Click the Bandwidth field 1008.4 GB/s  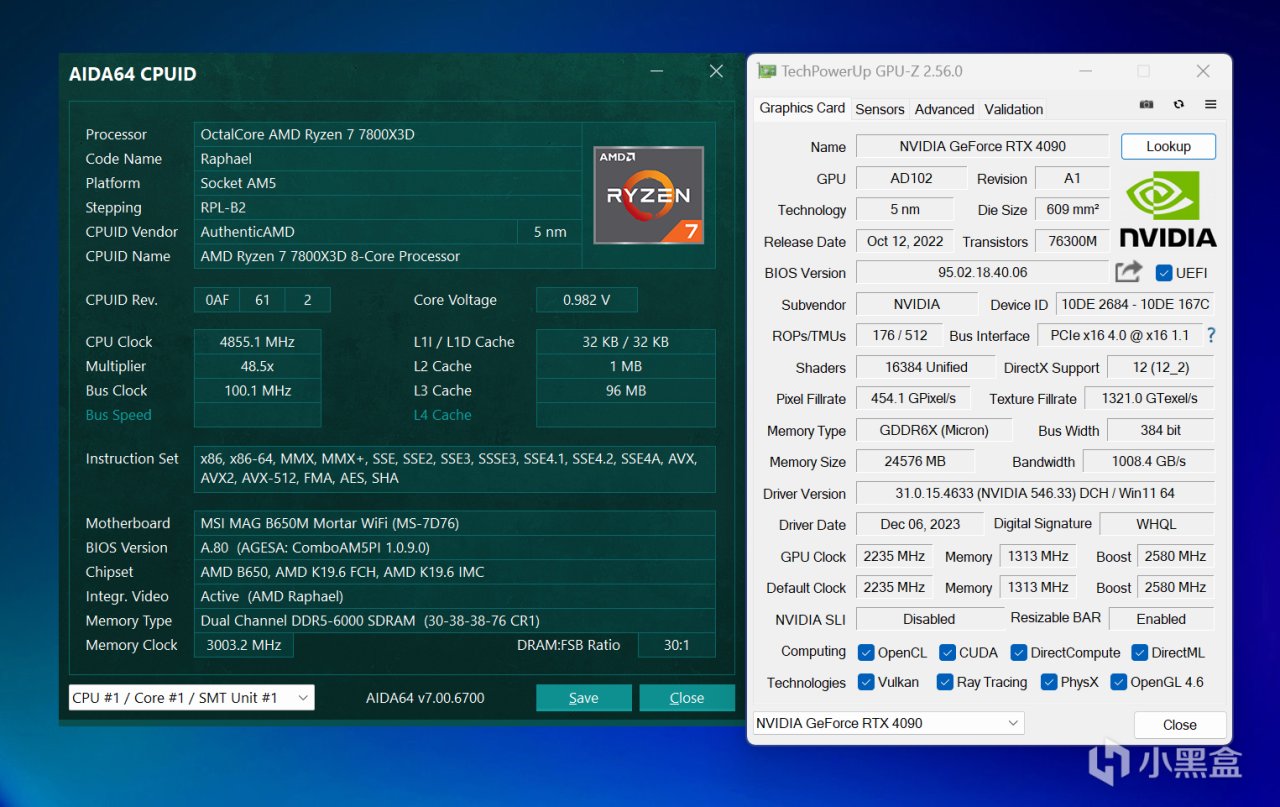[x=1149, y=461]
